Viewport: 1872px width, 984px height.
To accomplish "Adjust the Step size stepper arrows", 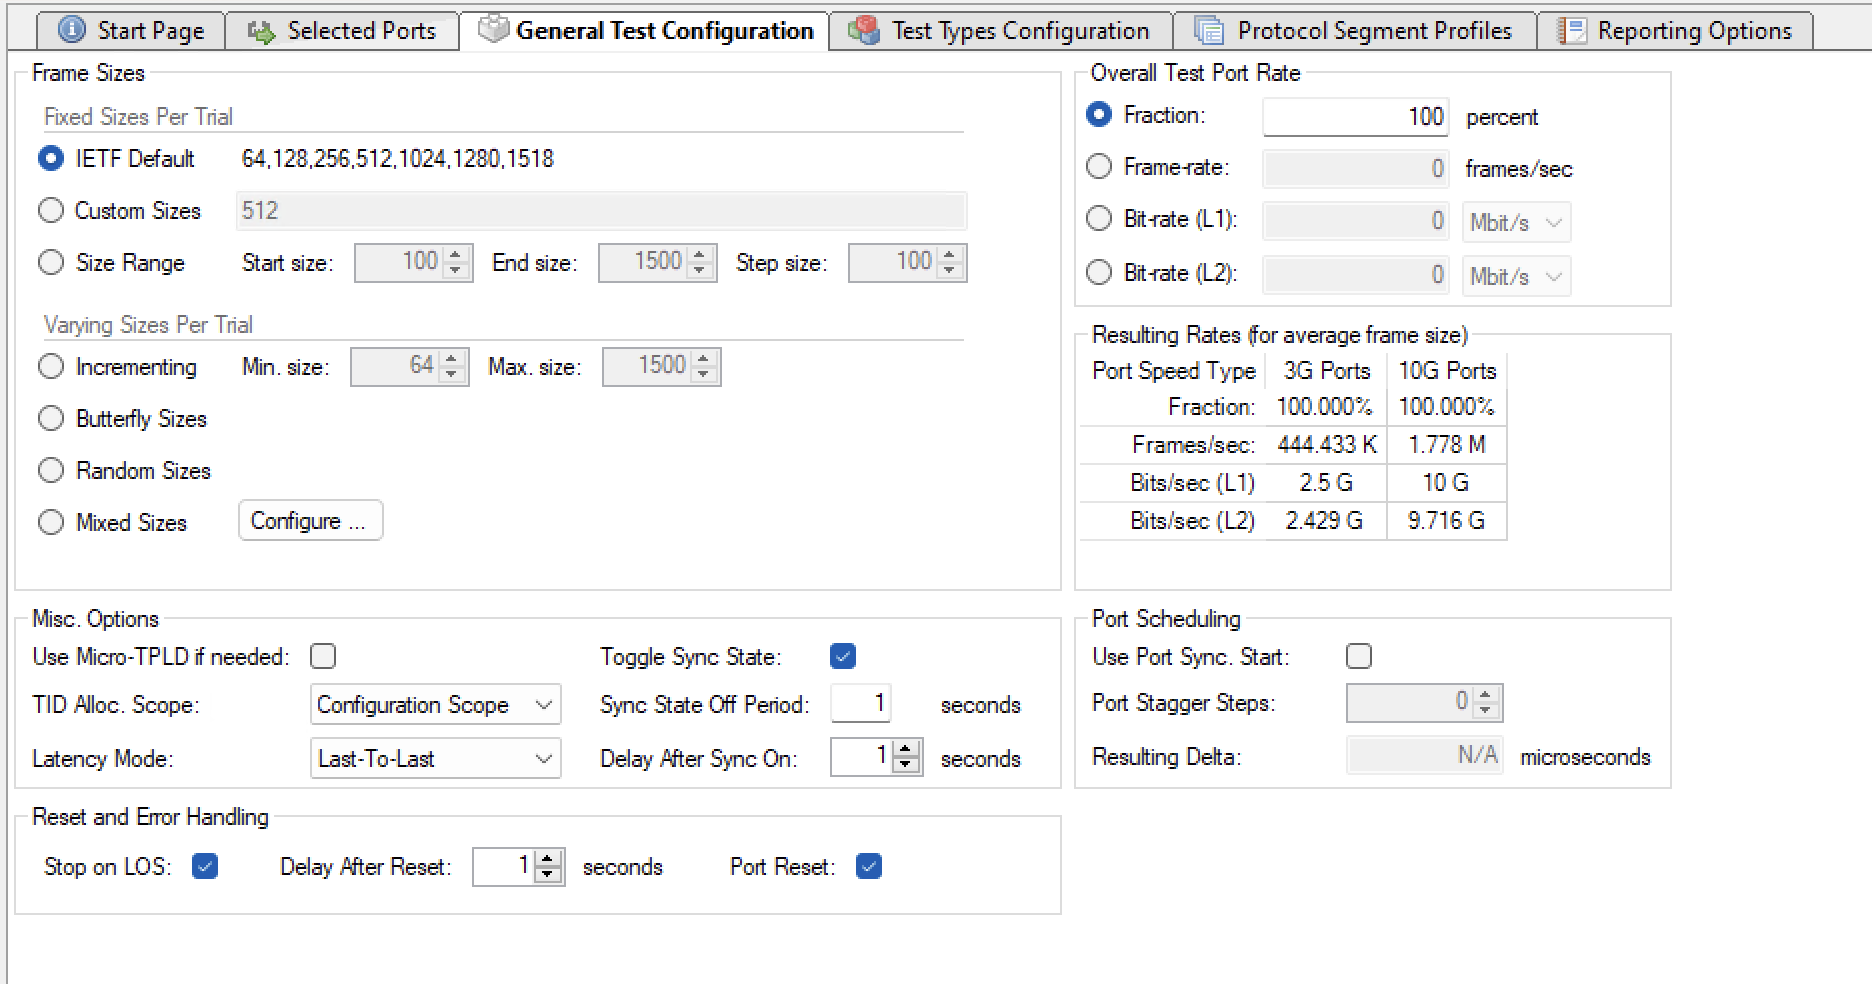I will coord(950,263).
